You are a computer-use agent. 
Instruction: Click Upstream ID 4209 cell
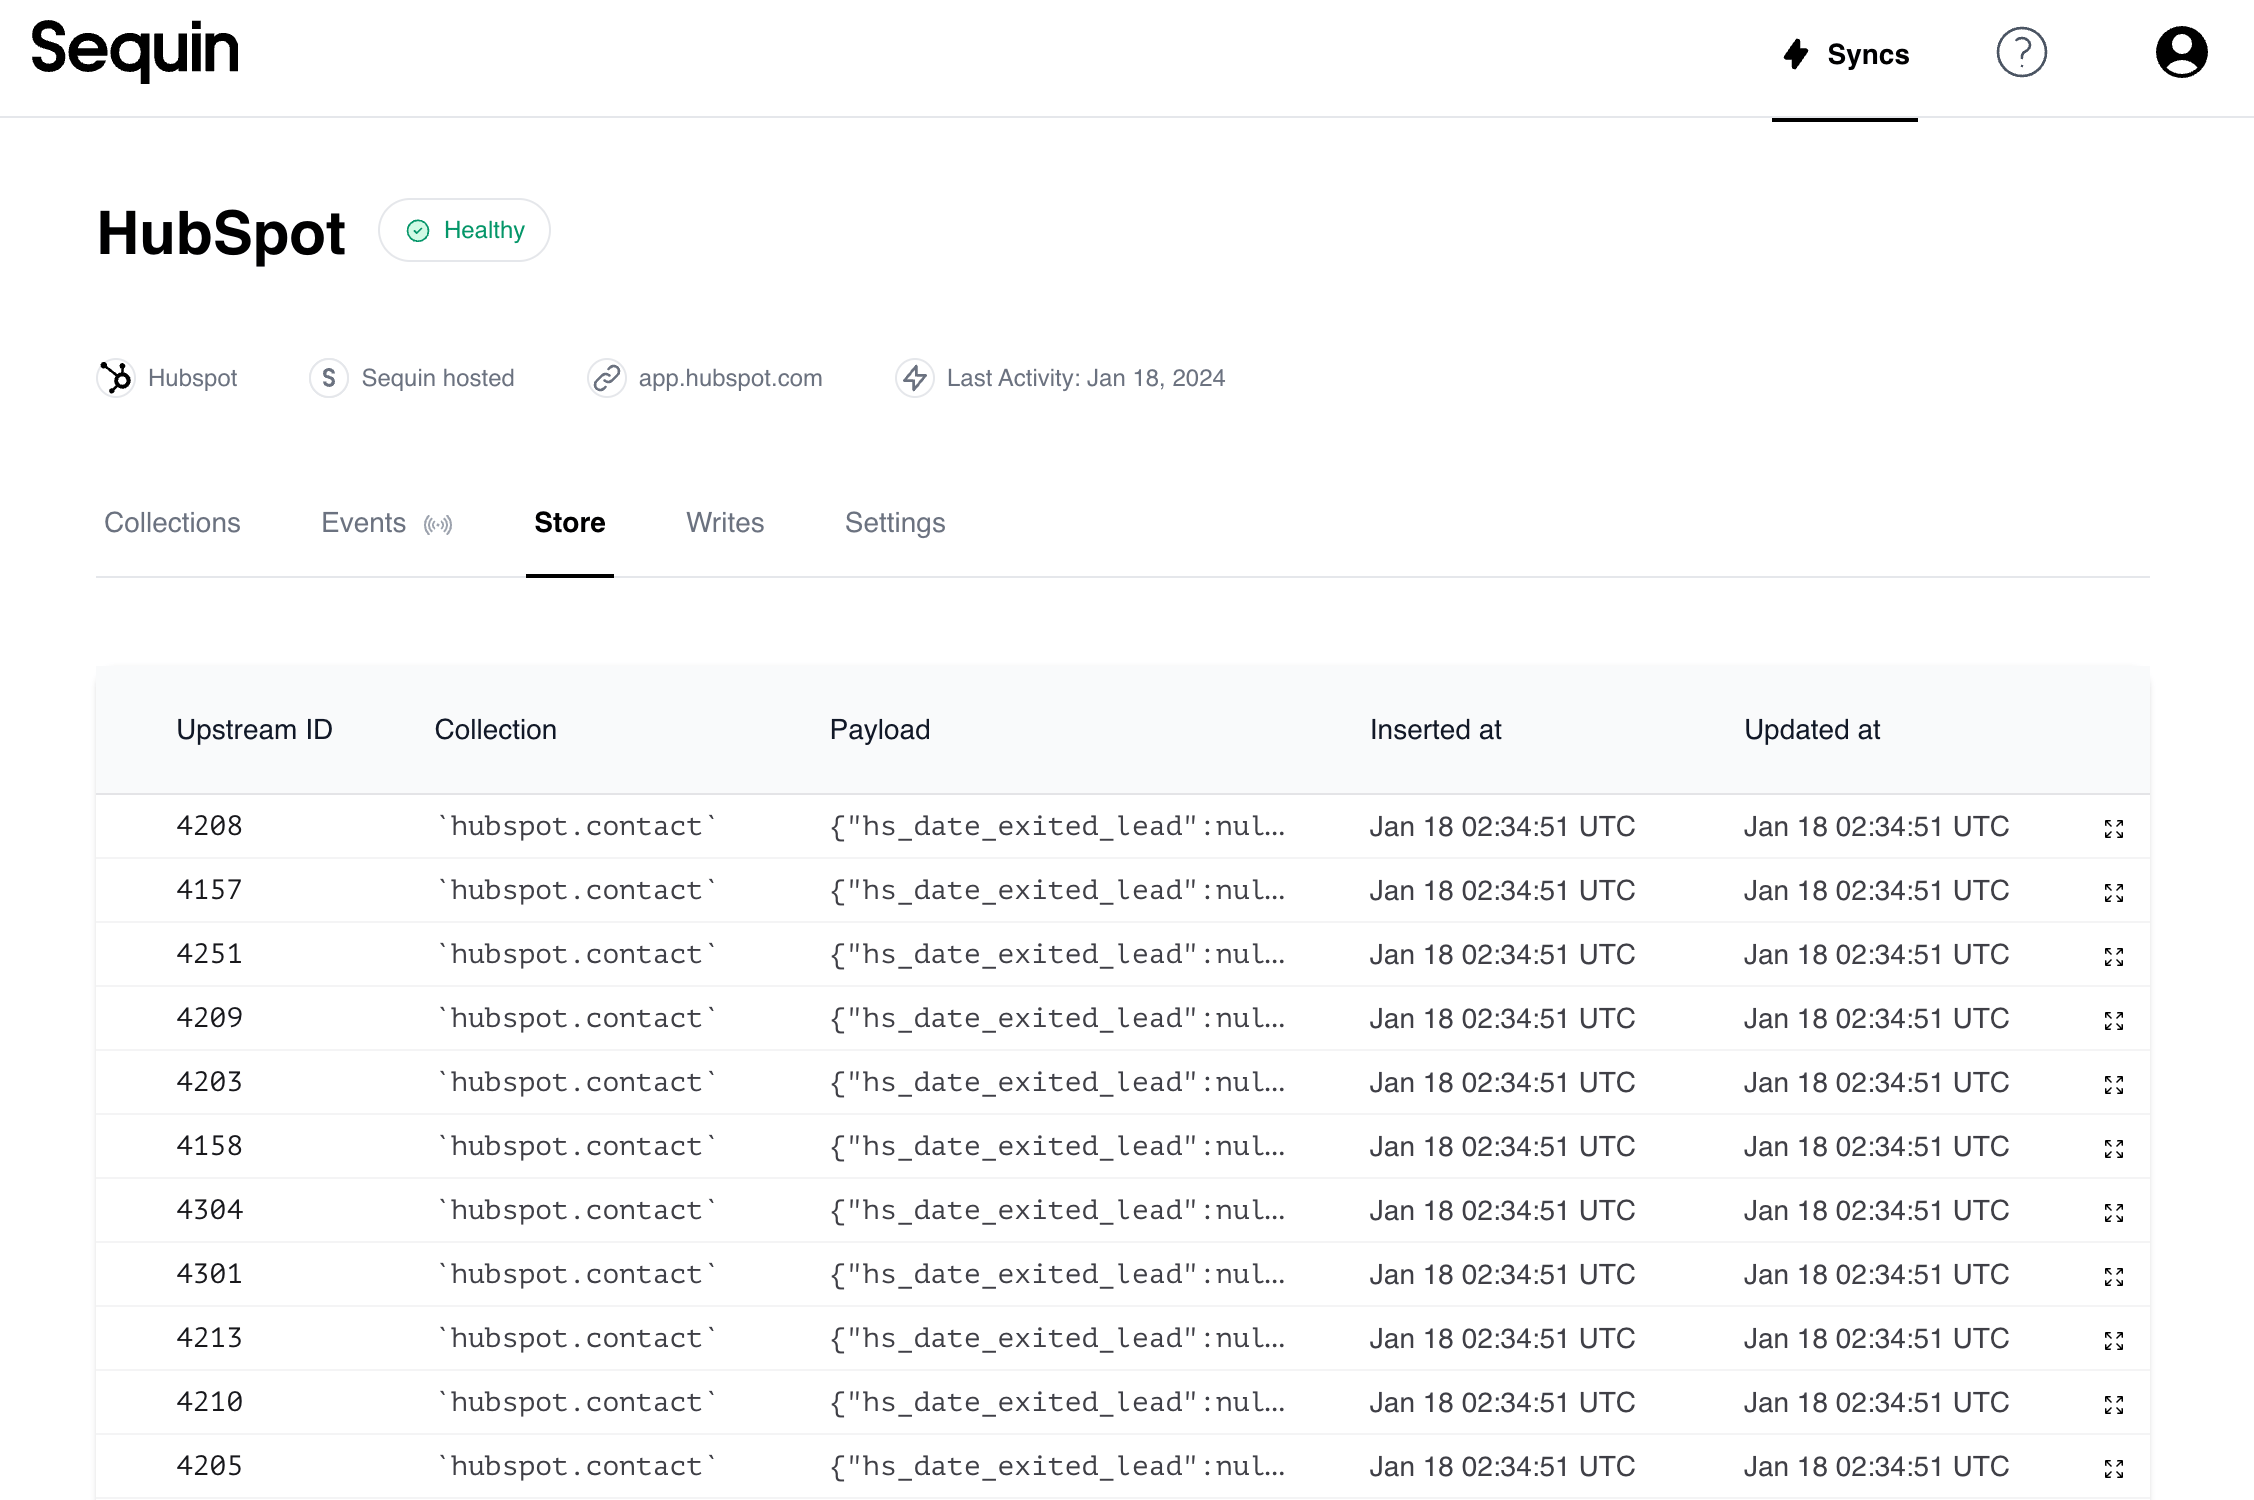click(209, 1018)
